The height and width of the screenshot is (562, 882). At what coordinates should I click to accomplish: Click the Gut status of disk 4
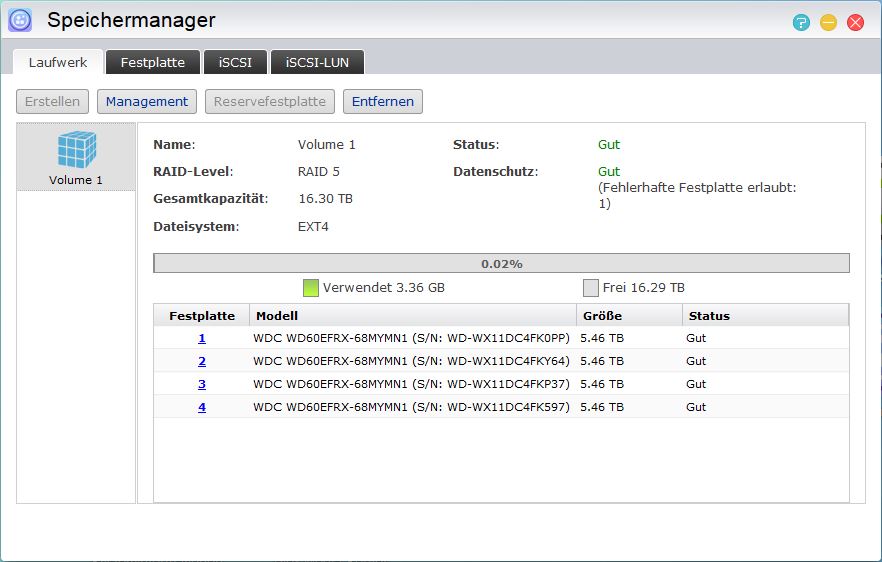point(696,407)
